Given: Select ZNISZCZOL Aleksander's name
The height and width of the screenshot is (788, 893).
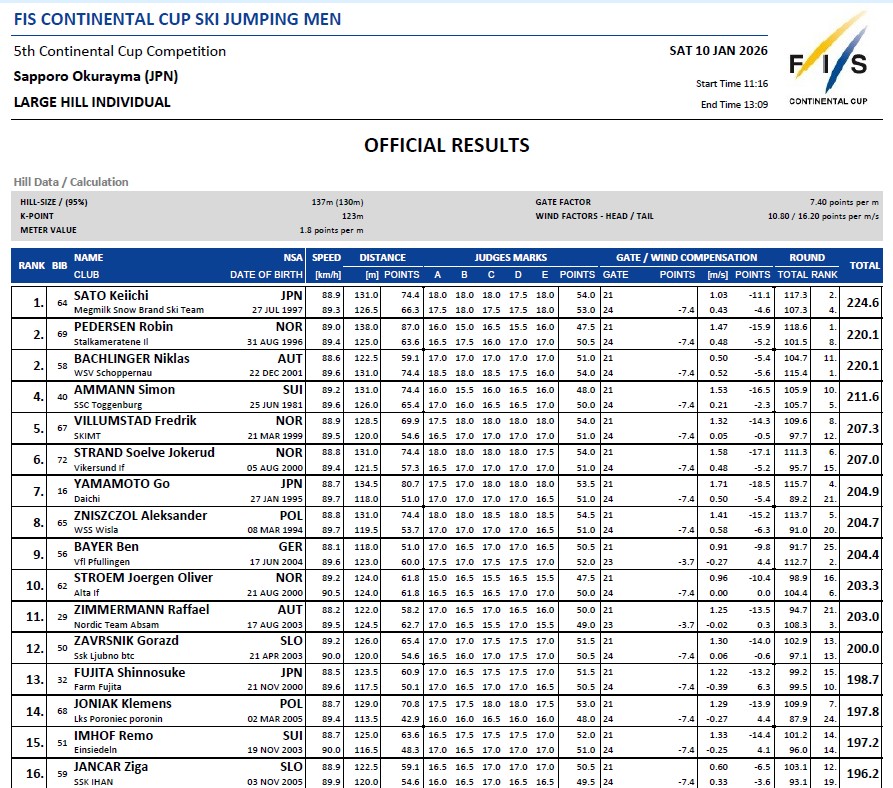Looking at the screenshot, I should pyautogui.click(x=141, y=516).
